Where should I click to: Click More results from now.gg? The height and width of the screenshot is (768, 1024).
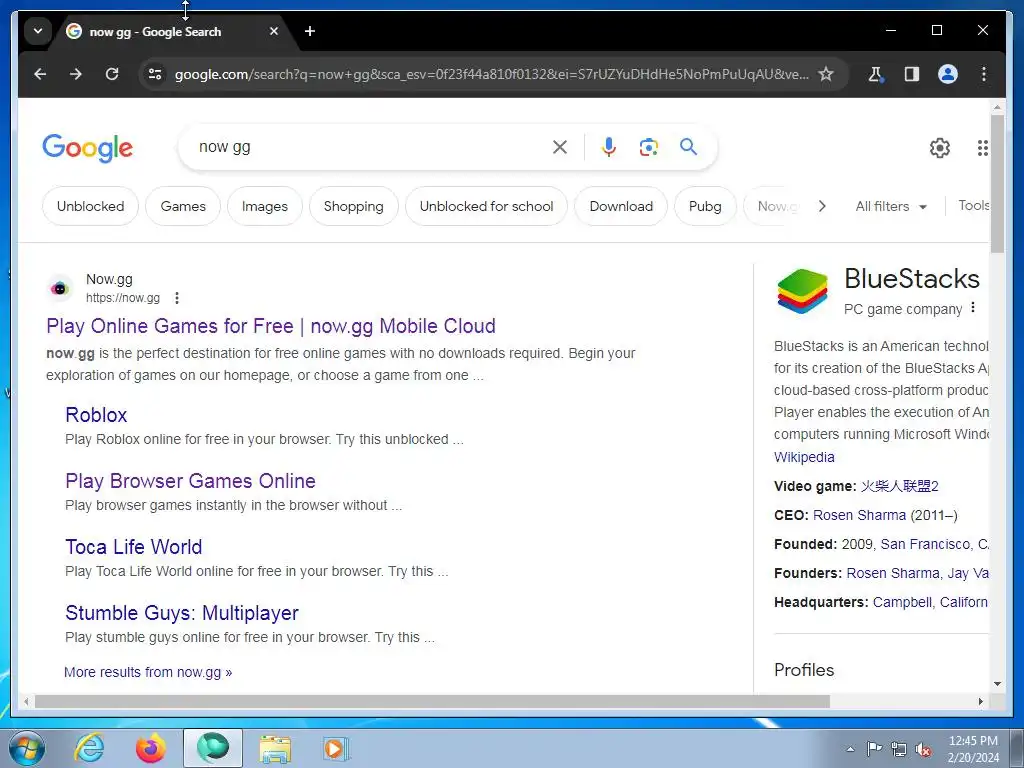148,672
